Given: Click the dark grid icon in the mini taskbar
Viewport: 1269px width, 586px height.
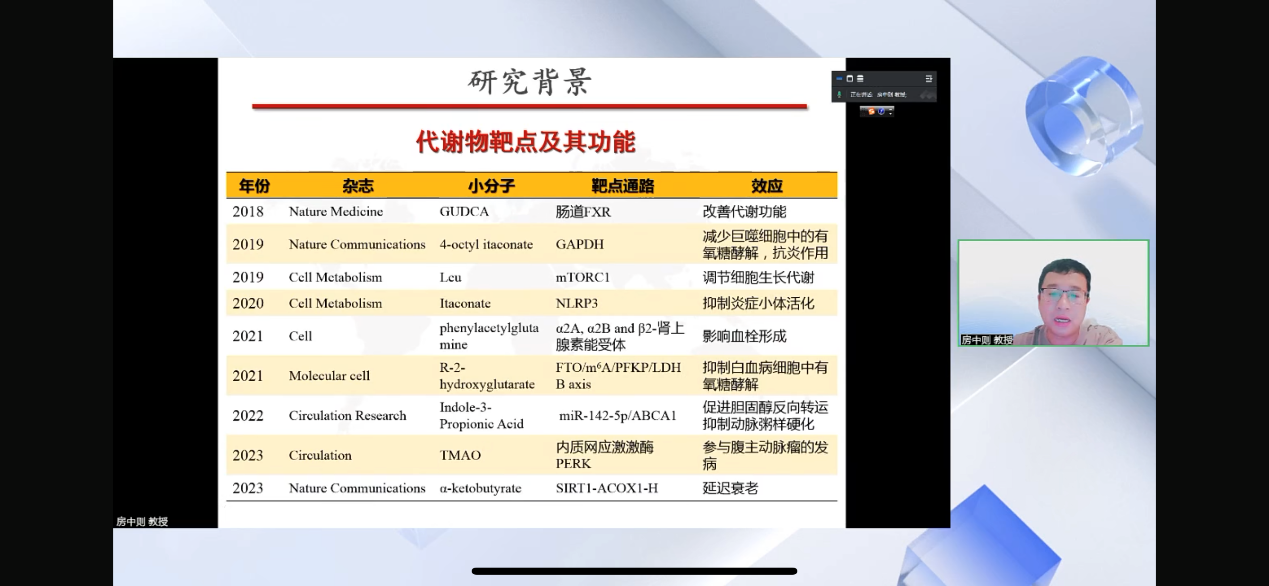Looking at the screenshot, I should point(864,111).
